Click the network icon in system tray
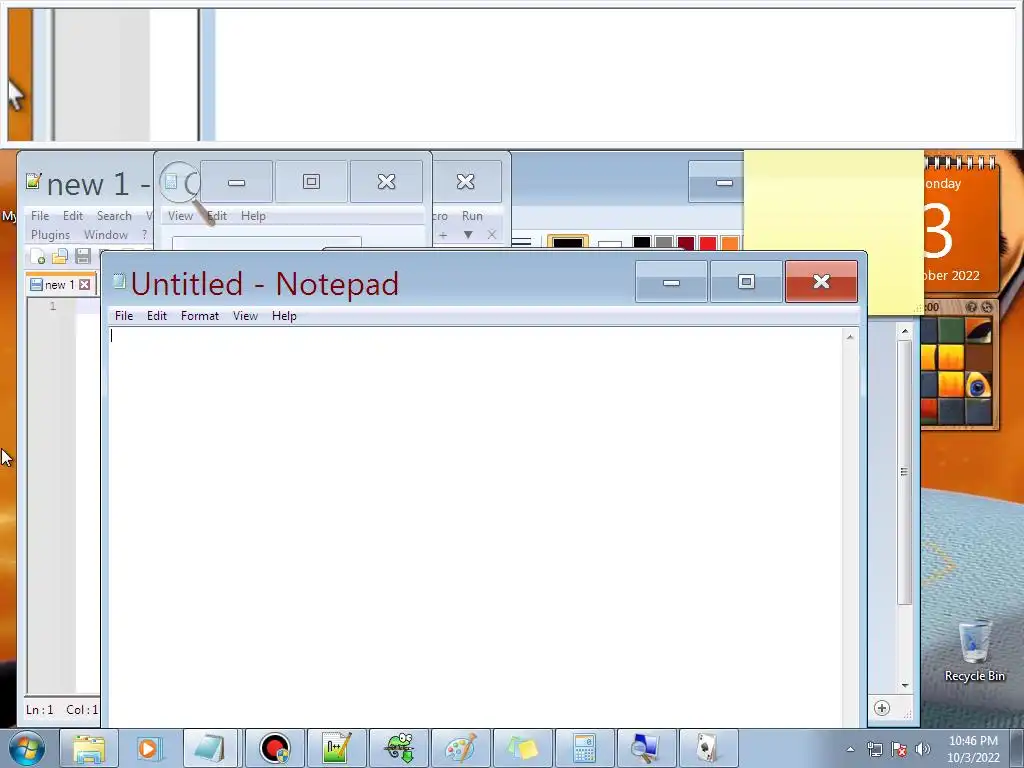 pyautogui.click(x=874, y=749)
